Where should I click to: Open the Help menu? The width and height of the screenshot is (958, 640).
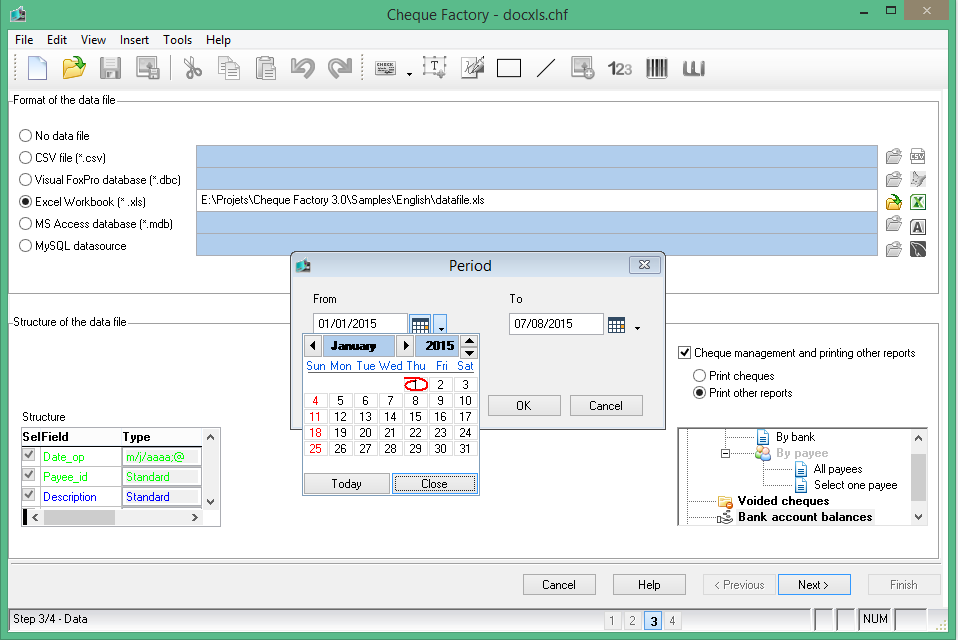tap(218, 40)
